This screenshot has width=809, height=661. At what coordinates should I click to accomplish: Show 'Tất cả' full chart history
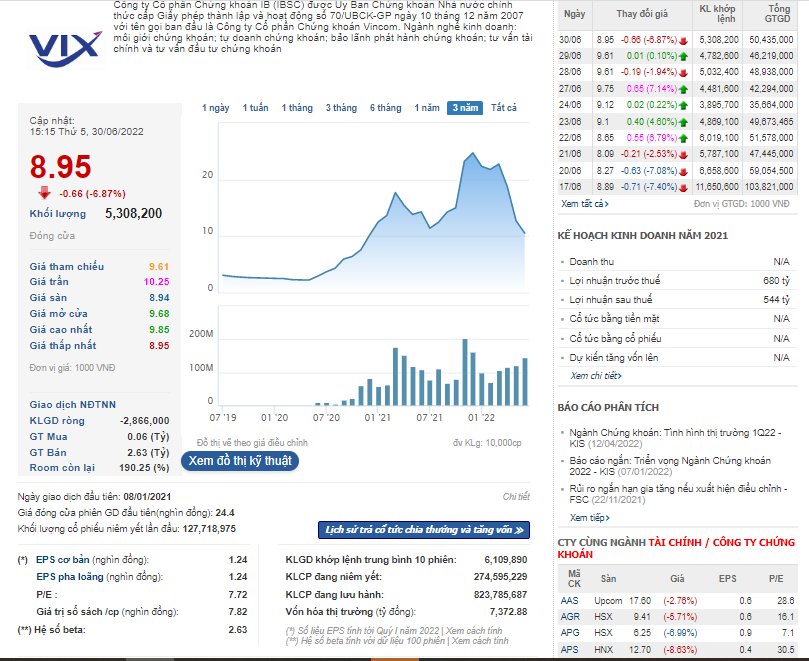point(504,108)
